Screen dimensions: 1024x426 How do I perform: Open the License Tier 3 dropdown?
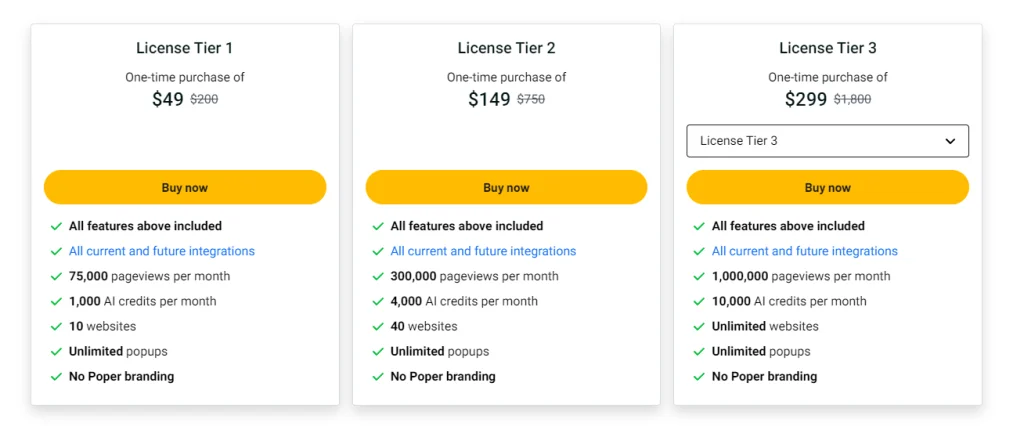[827, 141]
